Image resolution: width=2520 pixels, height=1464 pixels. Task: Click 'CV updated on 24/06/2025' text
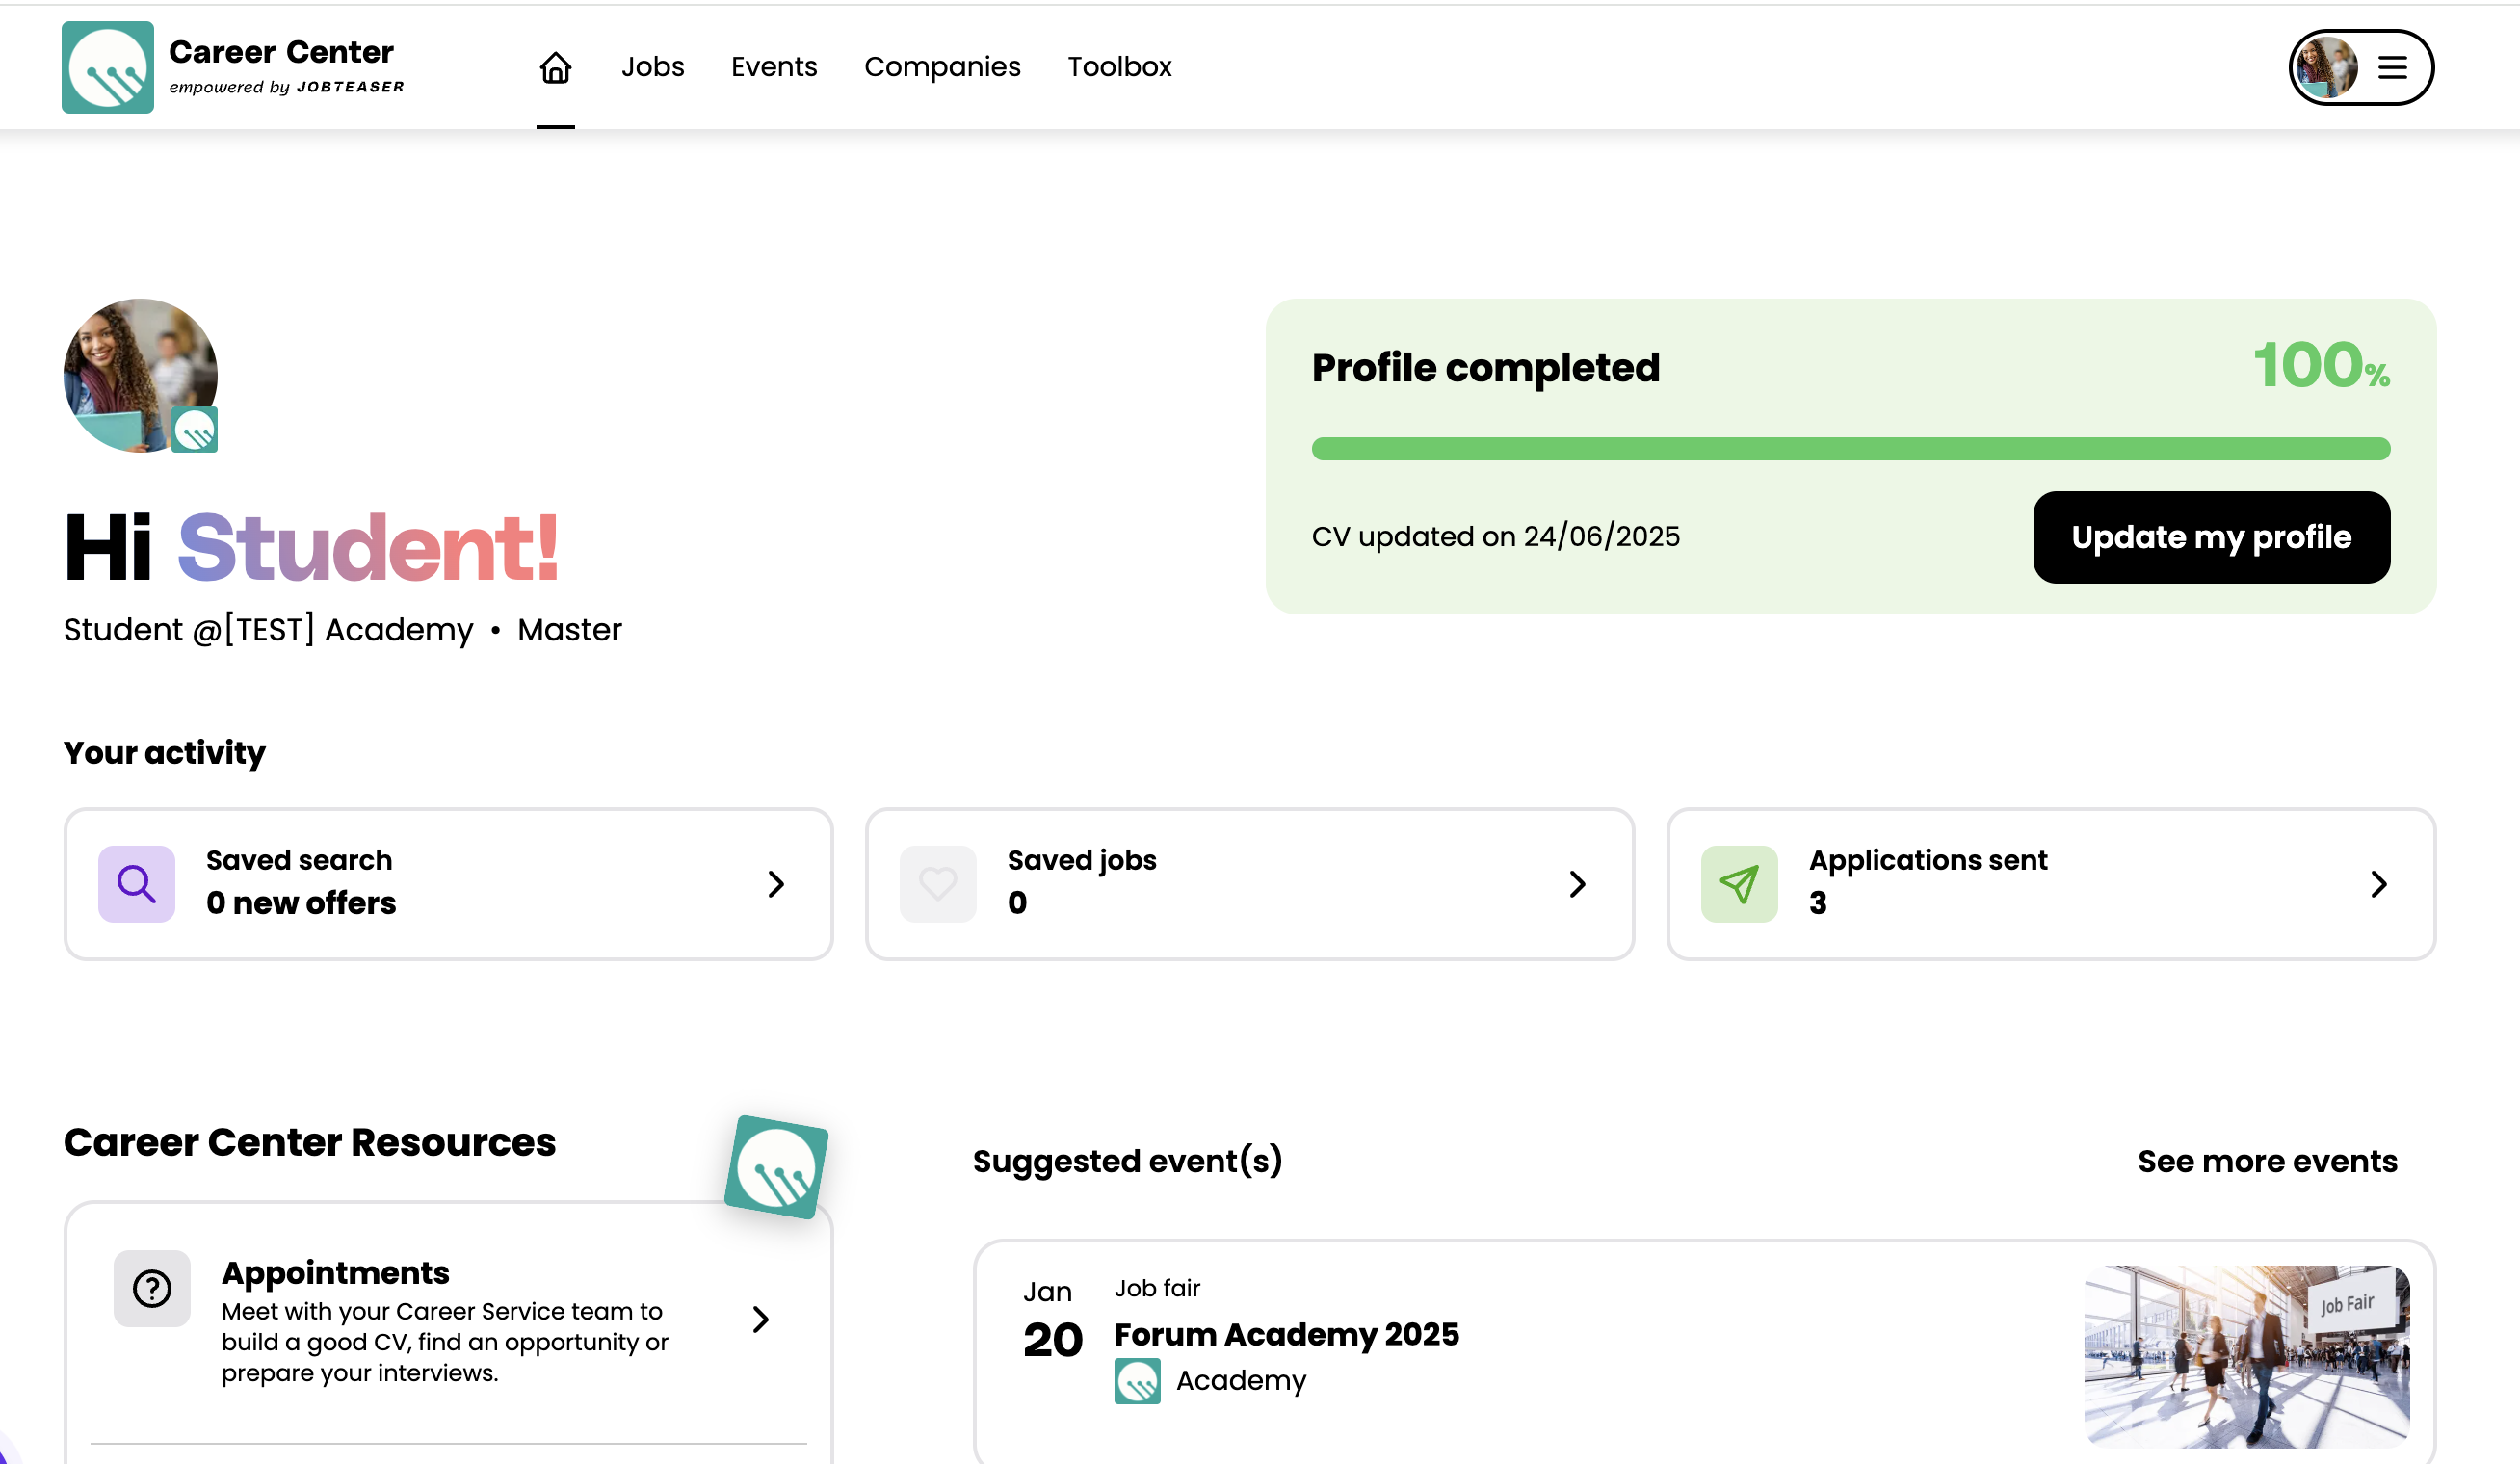(1495, 537)
